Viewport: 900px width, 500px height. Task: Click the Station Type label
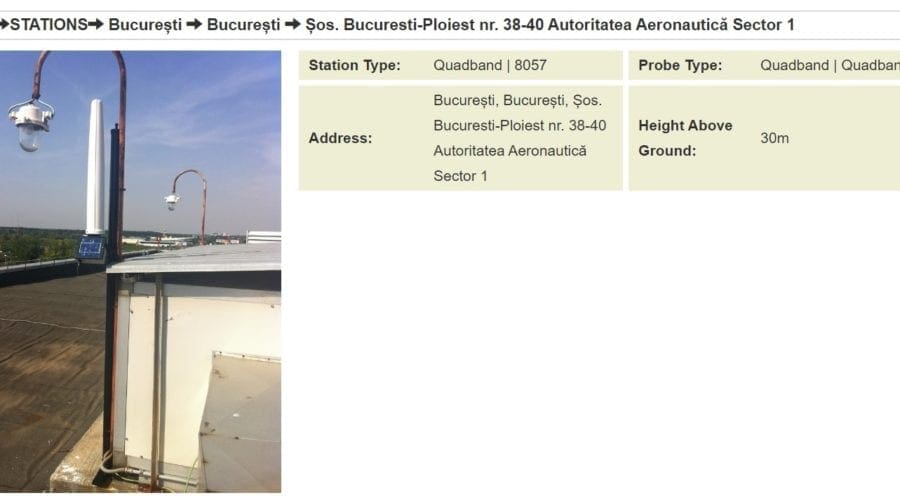coord(355,65)
